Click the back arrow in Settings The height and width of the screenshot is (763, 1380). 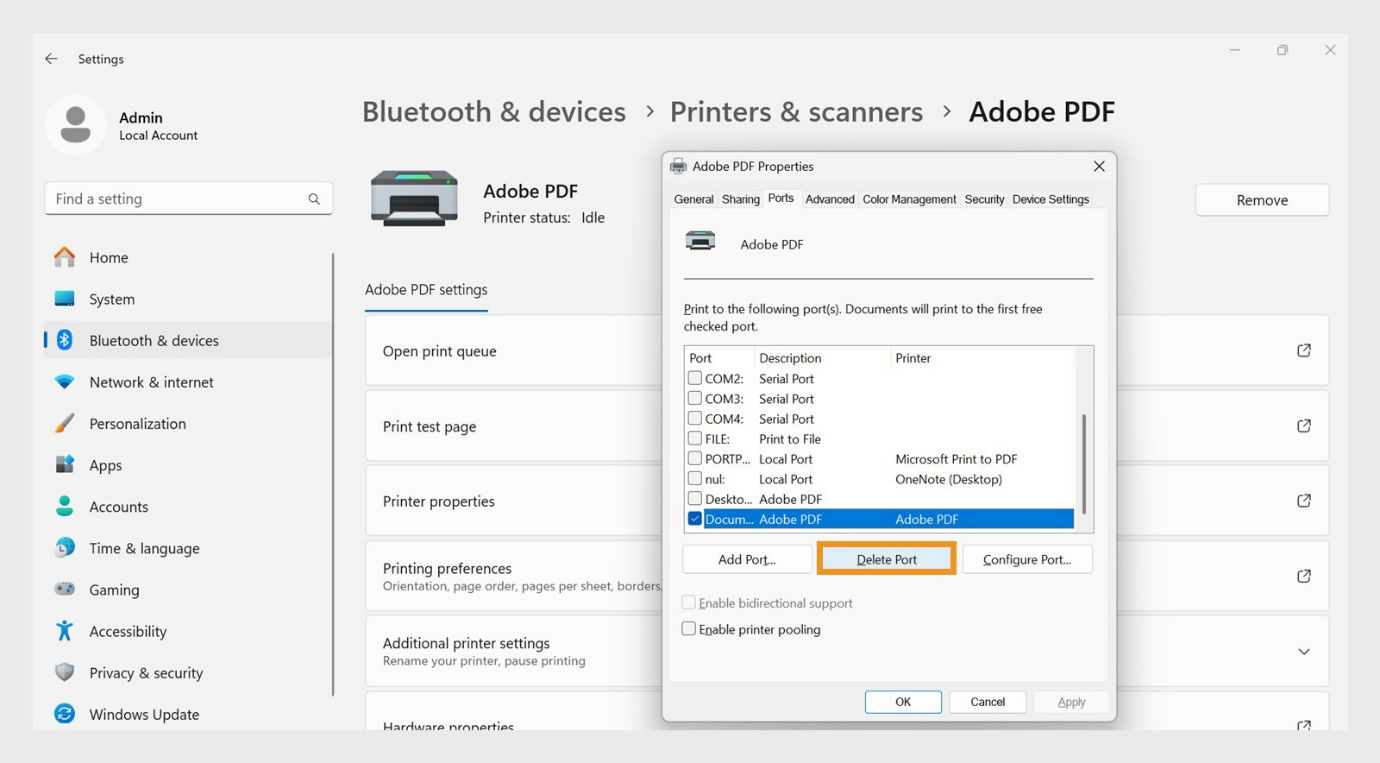[x=50, y=58]
